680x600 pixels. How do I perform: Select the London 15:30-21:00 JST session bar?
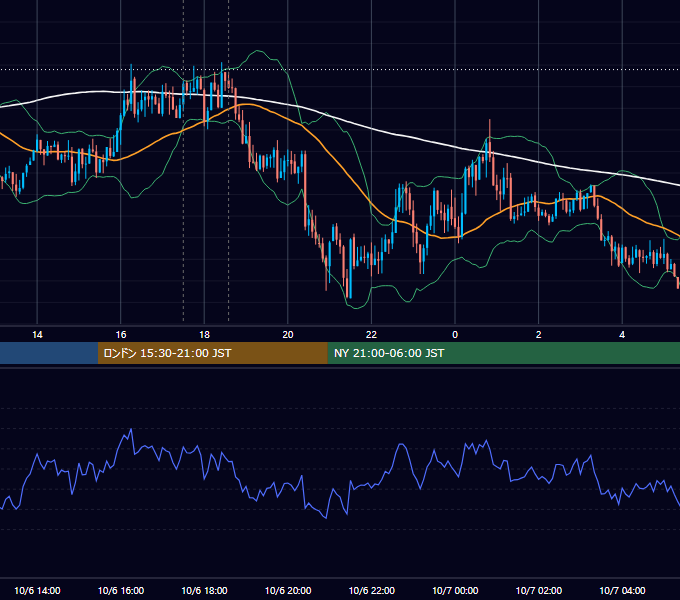pyautogui.click(x=212, y=353)
